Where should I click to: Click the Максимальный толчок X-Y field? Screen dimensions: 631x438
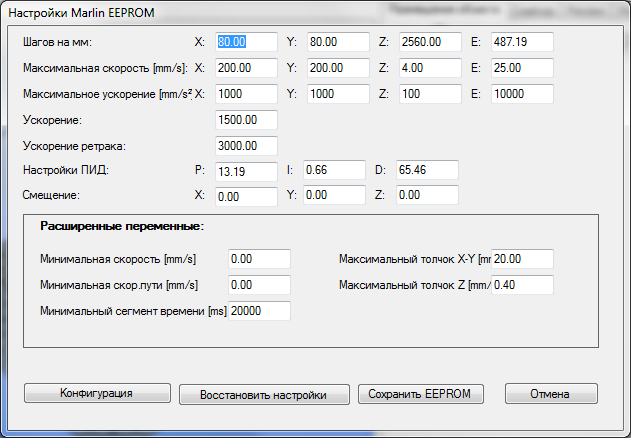pos(523,259)
